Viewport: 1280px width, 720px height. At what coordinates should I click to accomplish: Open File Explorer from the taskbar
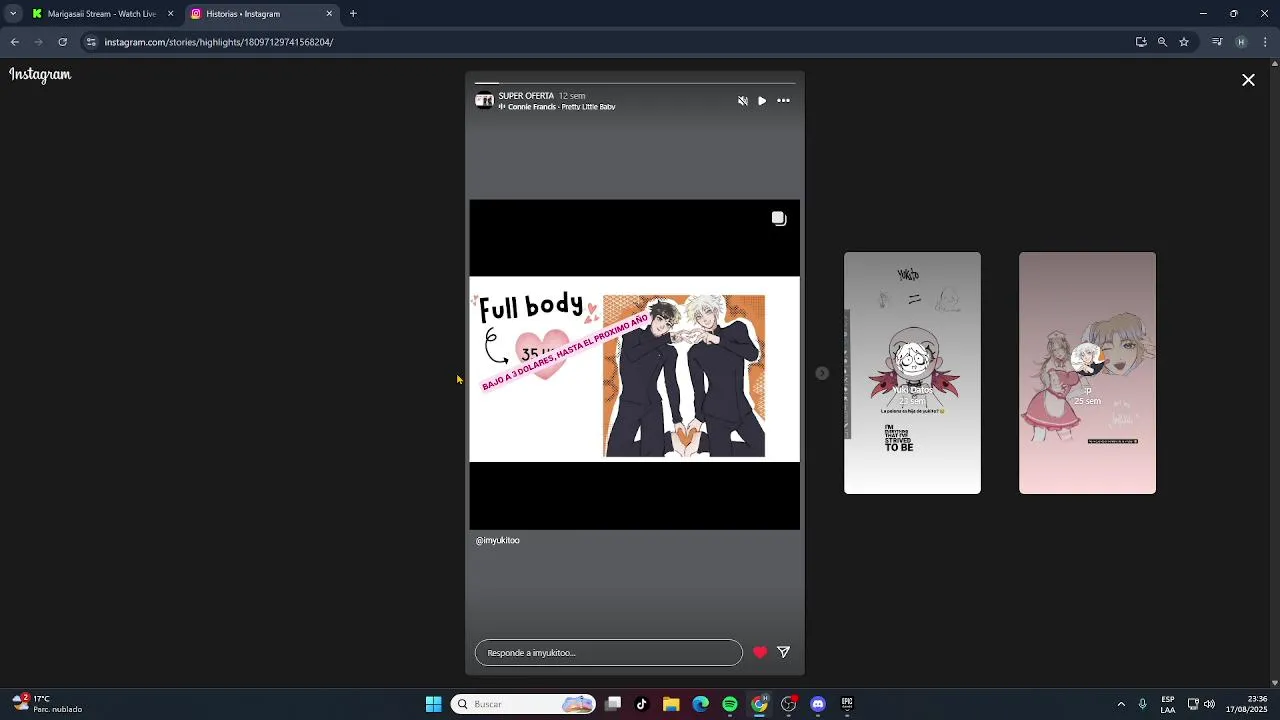click(671, 704)
